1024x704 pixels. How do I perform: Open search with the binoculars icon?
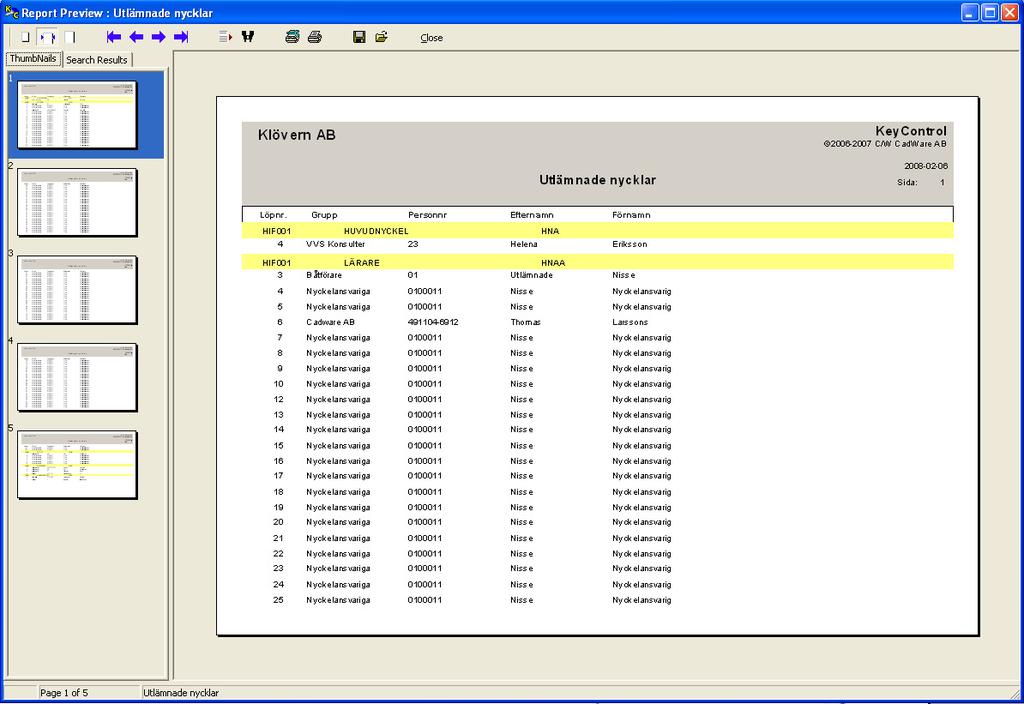coord(248,37)
